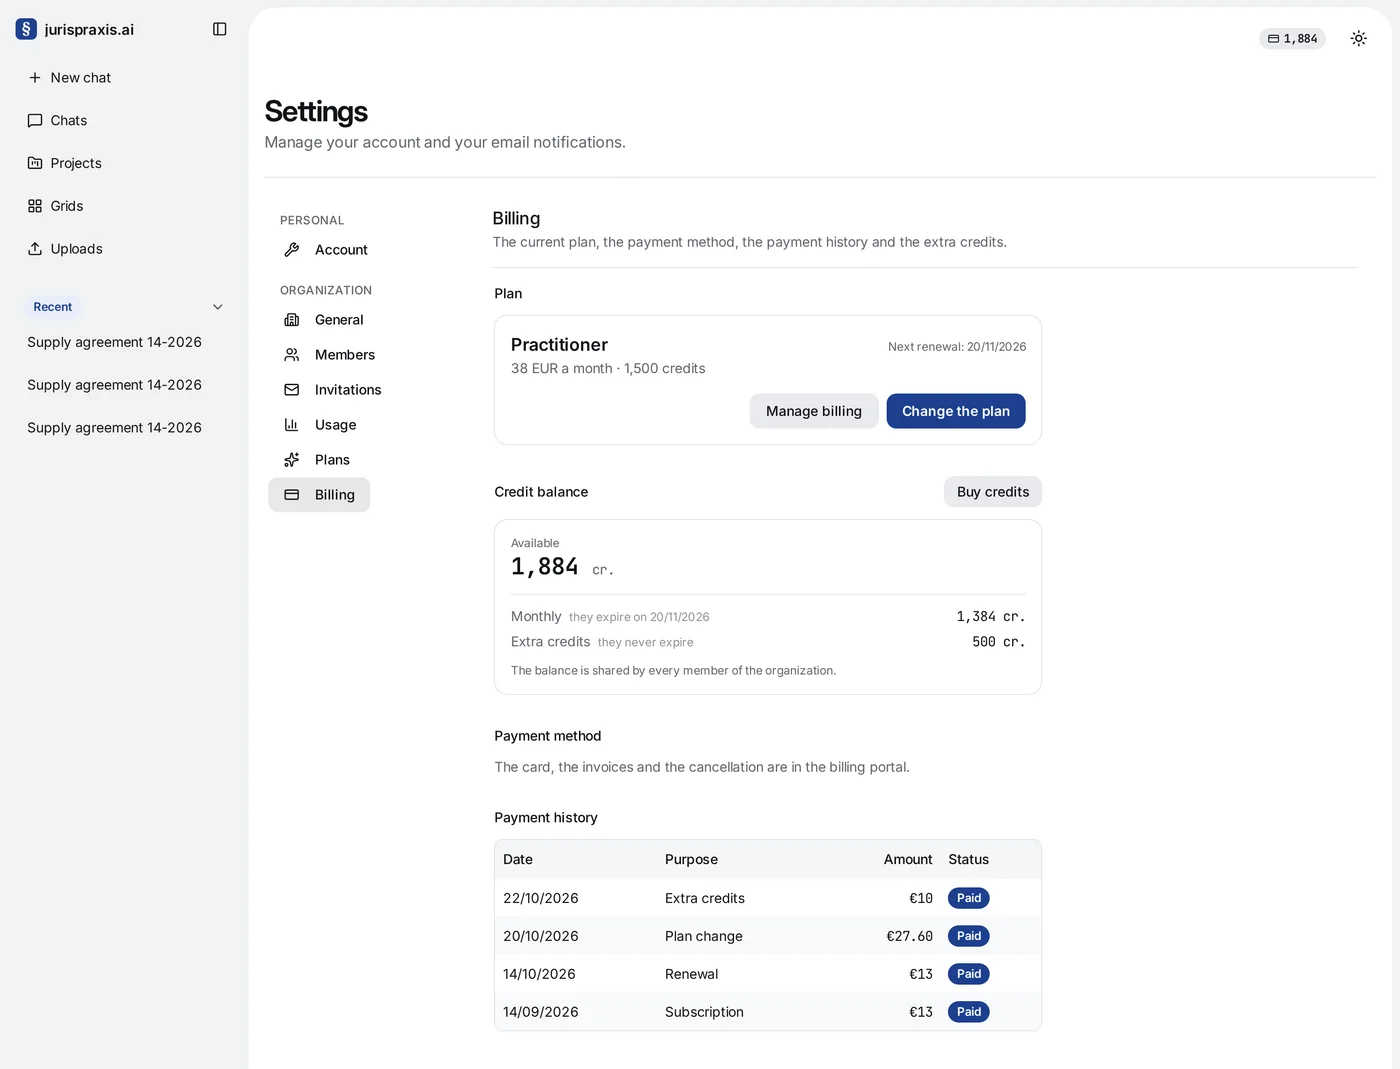Click the Paid badge in Extra credits row

969,898
